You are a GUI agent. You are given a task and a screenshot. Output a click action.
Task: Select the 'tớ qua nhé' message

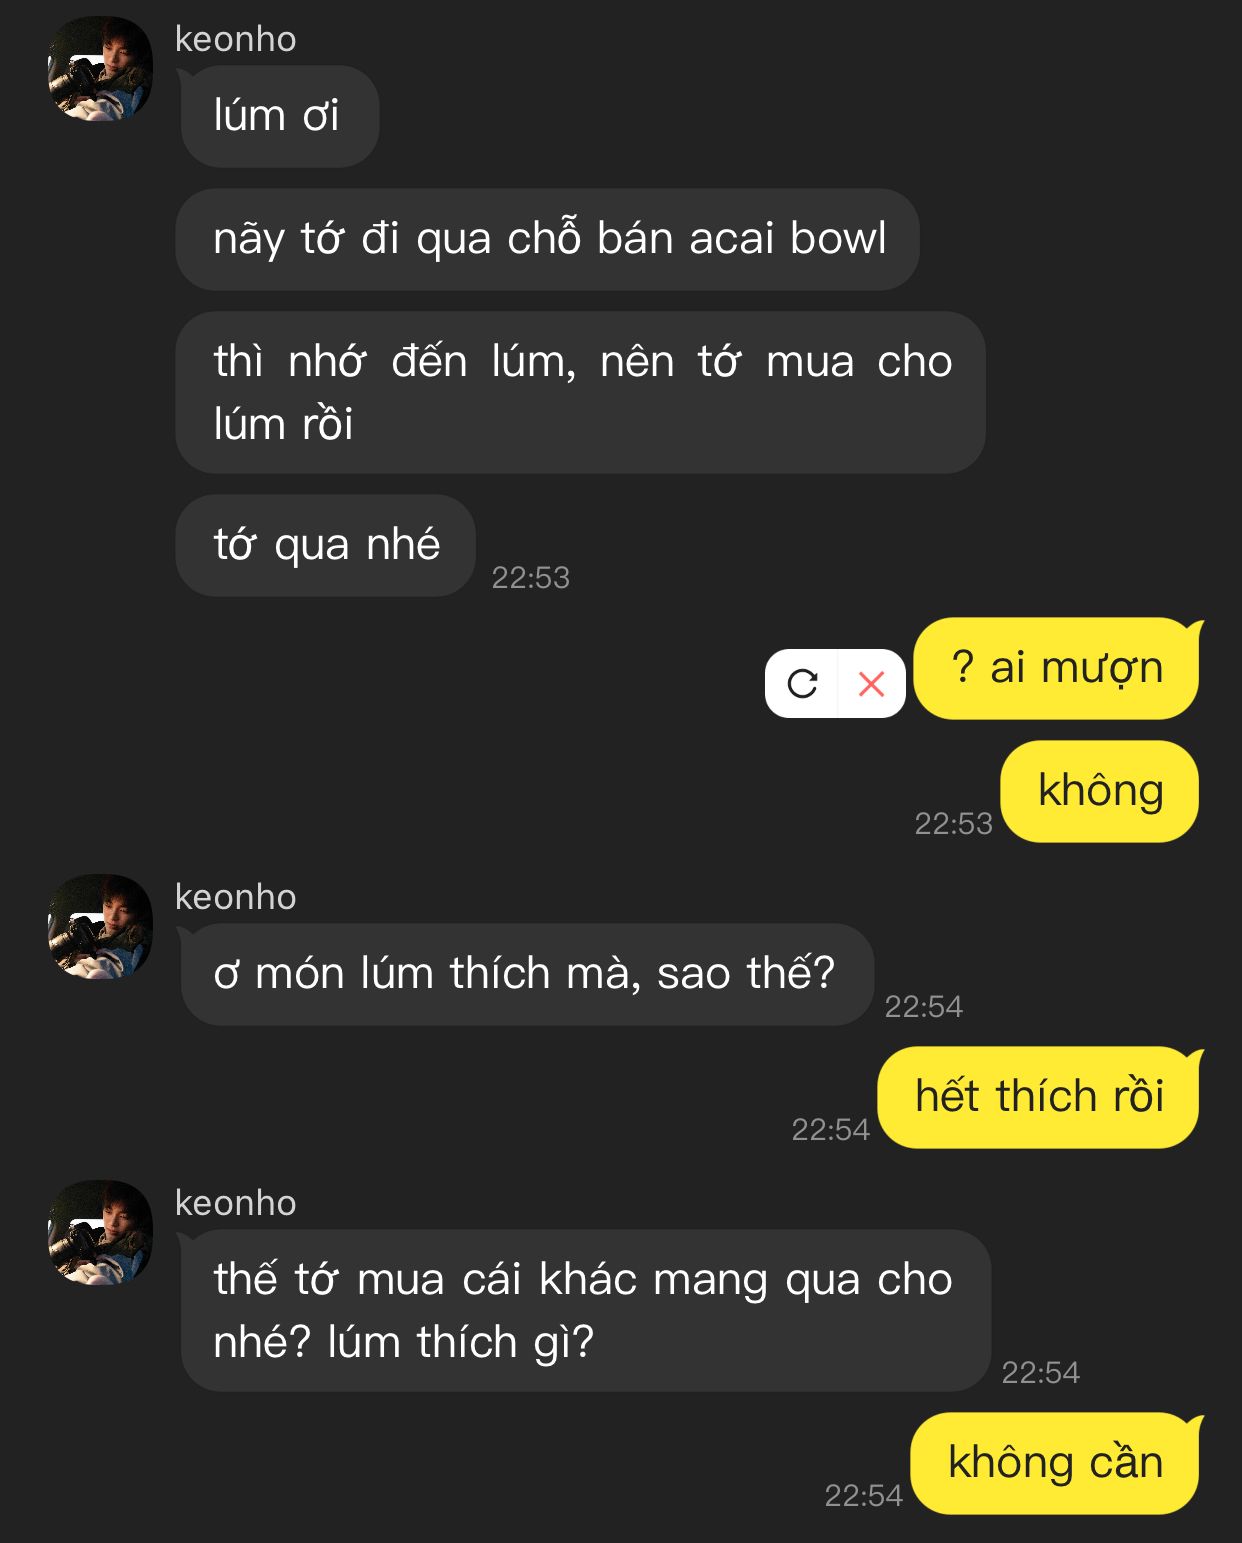coord(326,545)
